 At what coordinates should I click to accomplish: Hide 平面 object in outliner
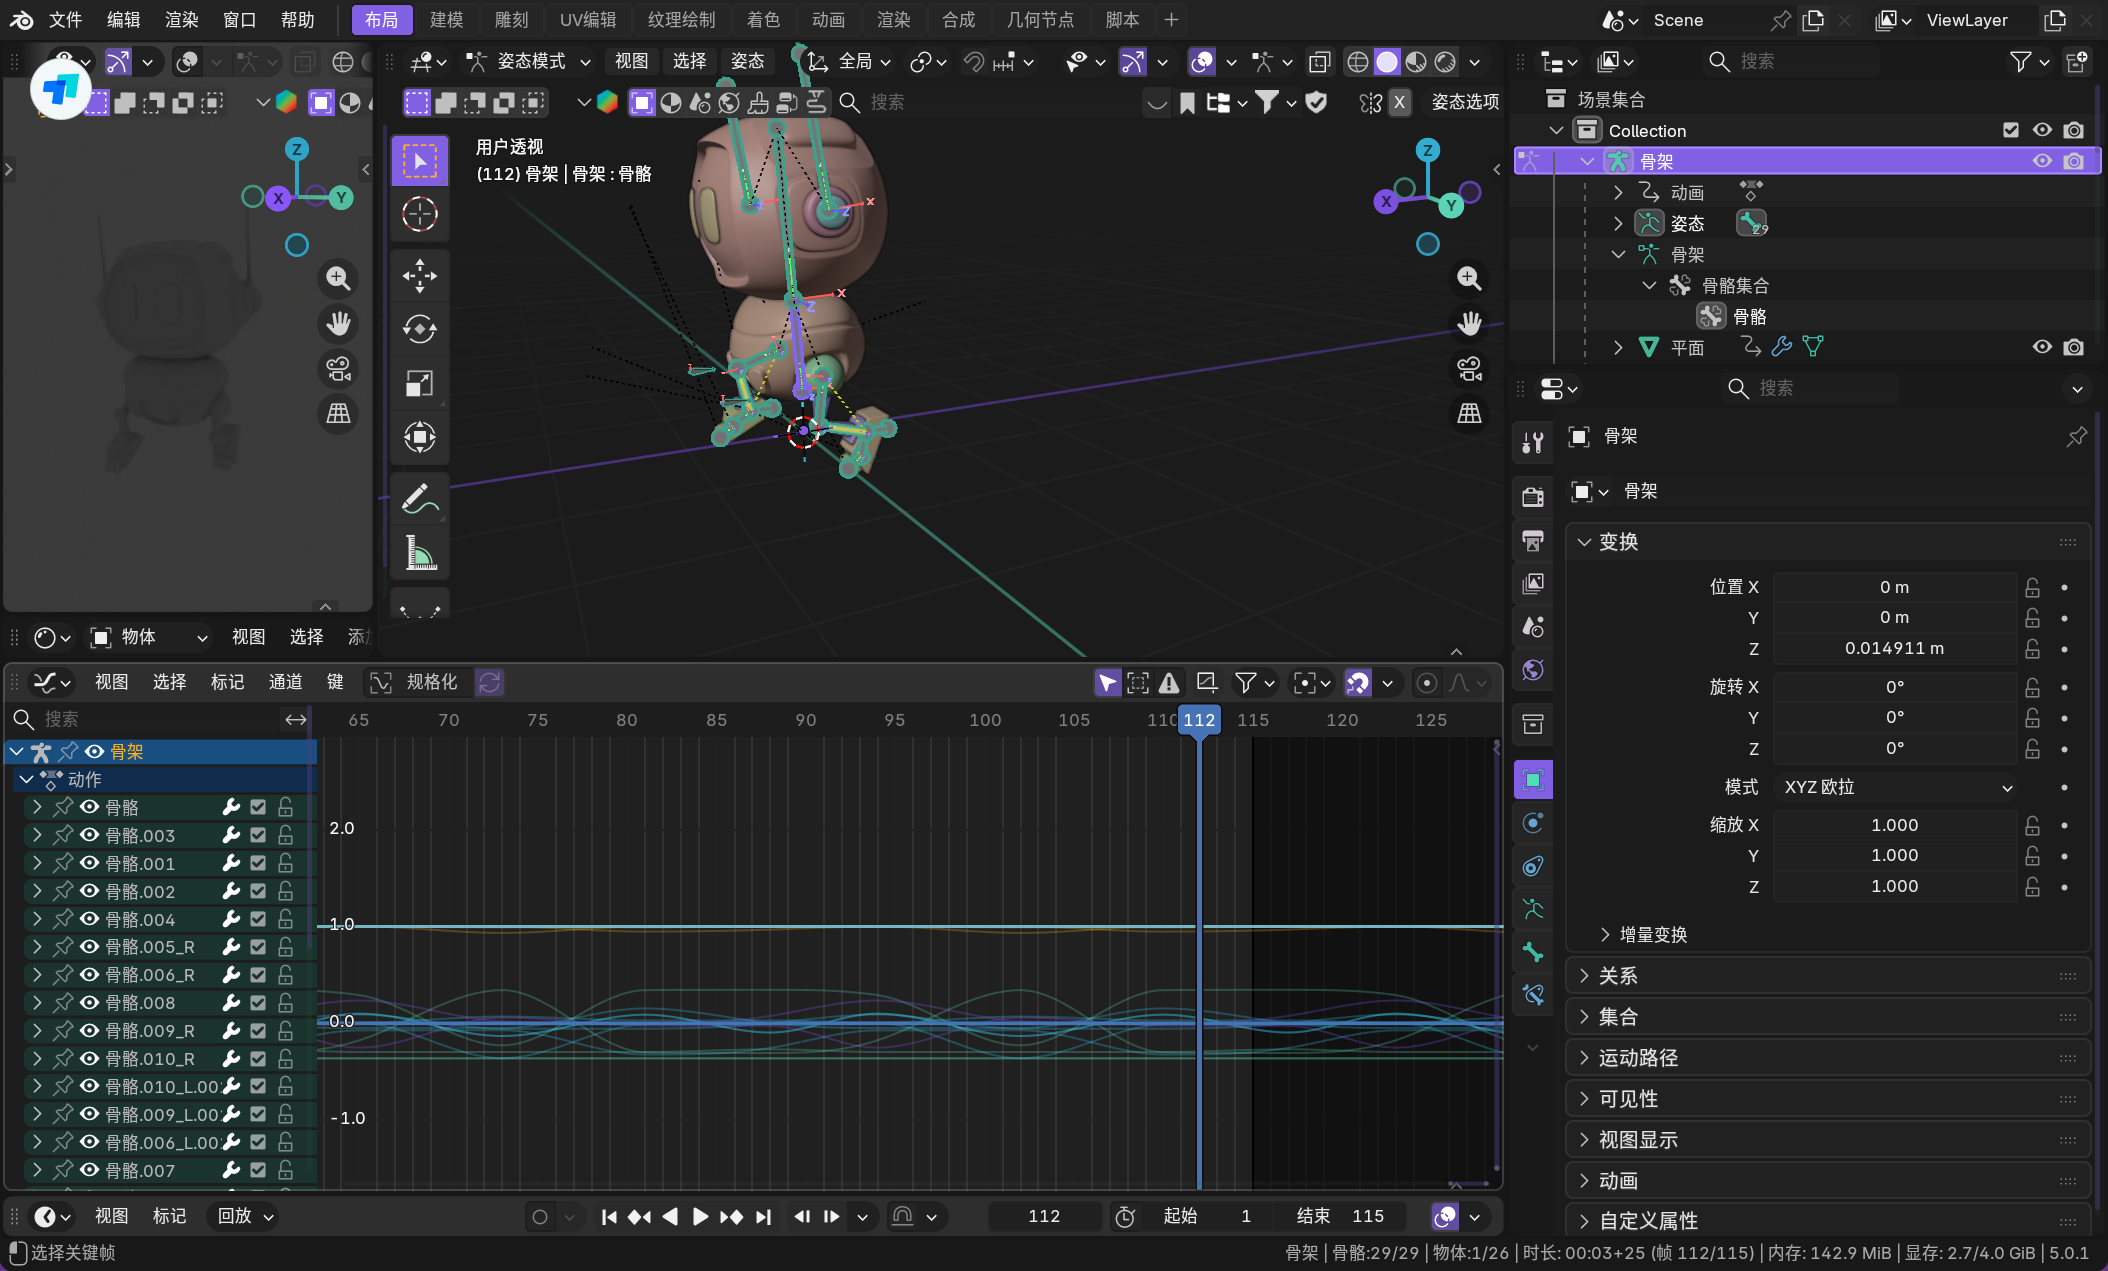click(x=2041, y=347)
